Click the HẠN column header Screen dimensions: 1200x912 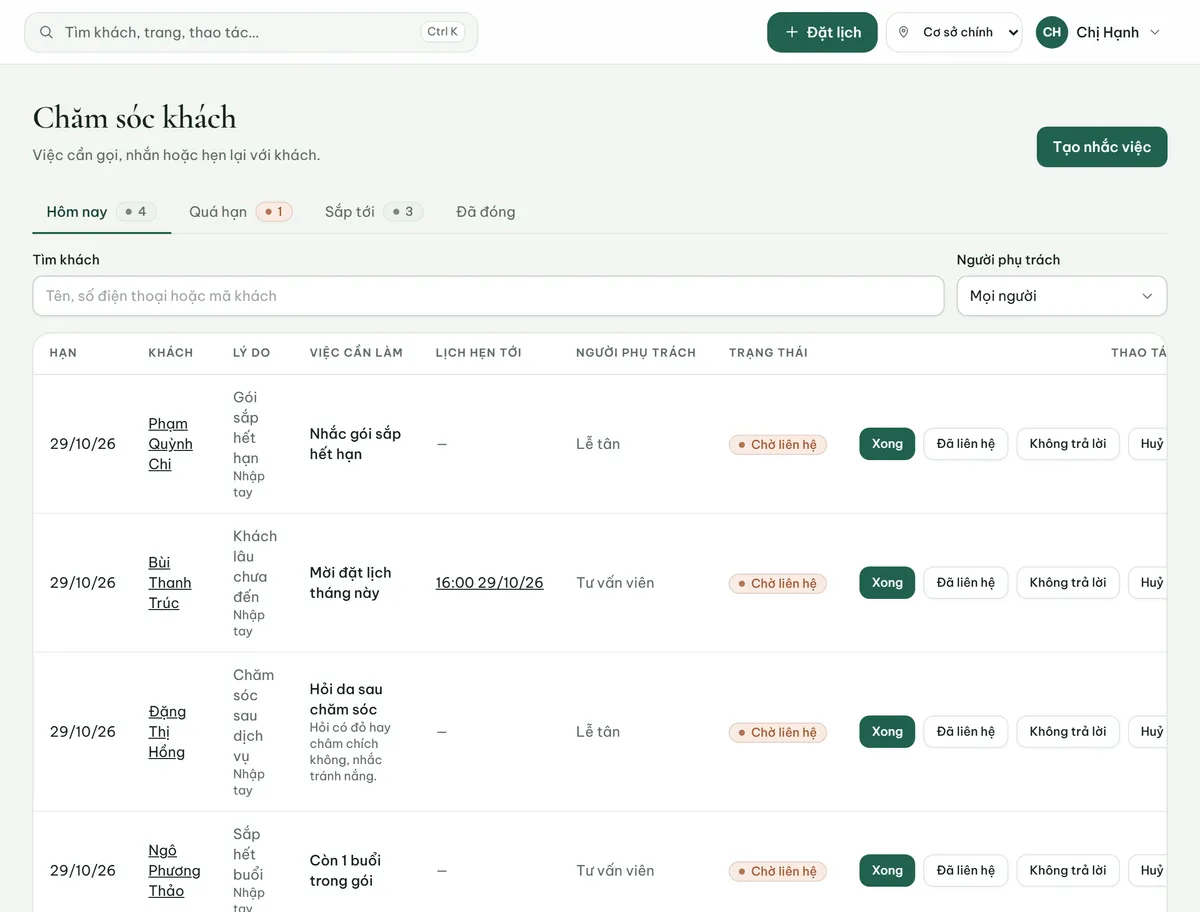click(63, 353)
